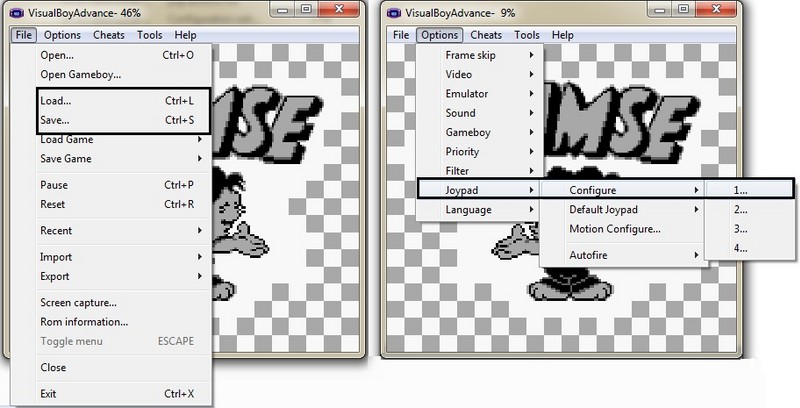Open the Cheats menu in left window
800x408 pixels.
[x=109, y=35]
